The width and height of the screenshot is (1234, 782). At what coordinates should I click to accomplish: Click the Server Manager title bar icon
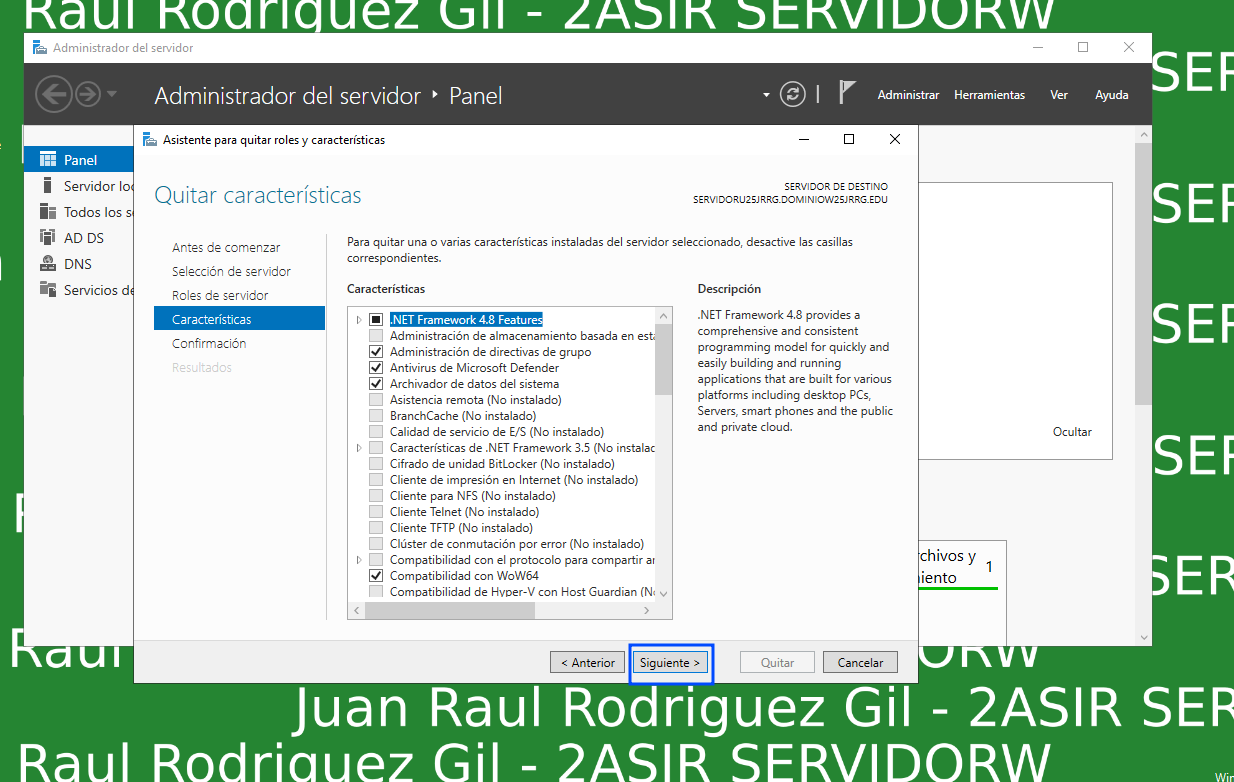[x=39, y=47]
